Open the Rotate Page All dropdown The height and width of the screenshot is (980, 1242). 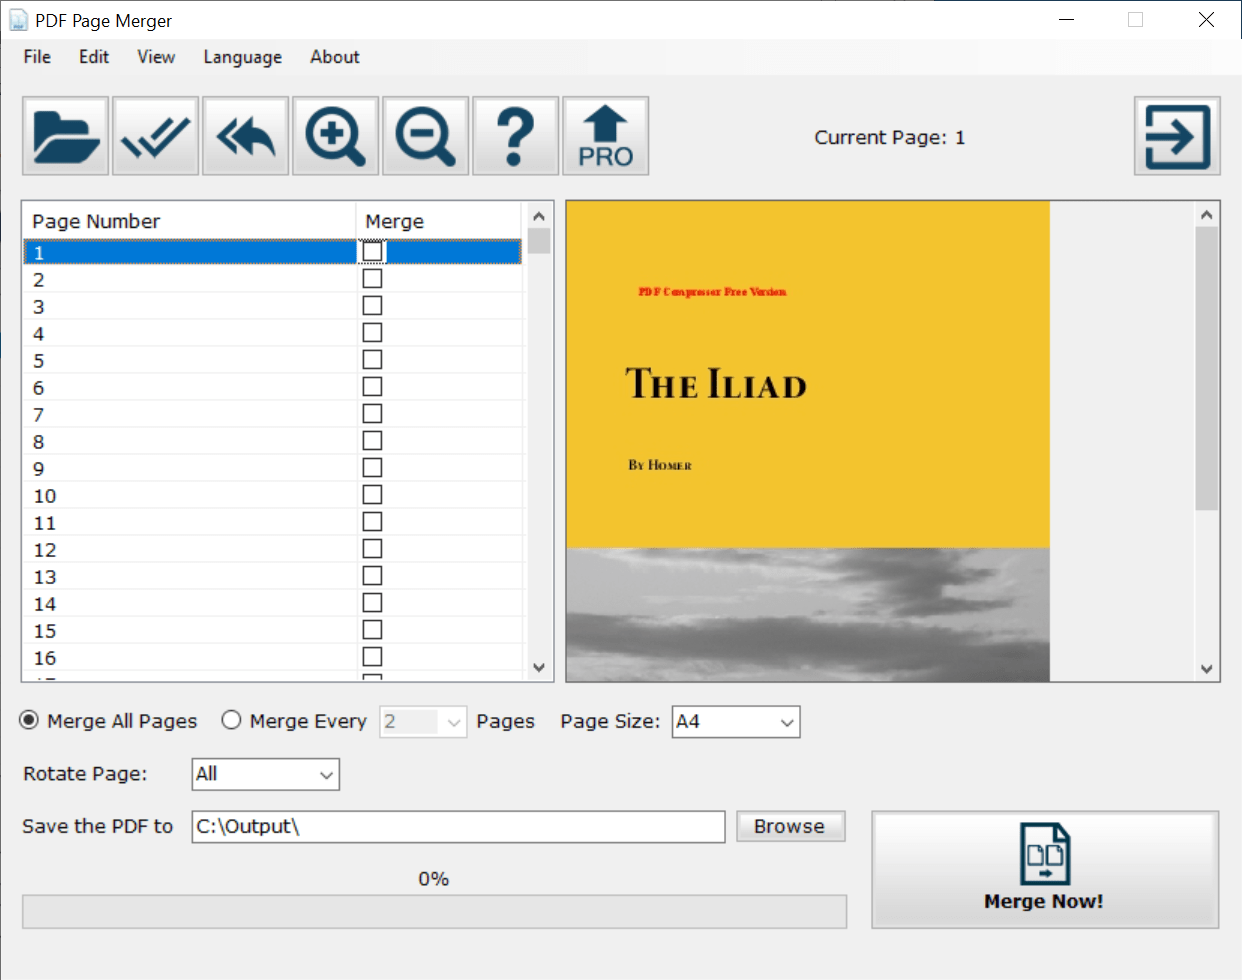click(266, 774)
